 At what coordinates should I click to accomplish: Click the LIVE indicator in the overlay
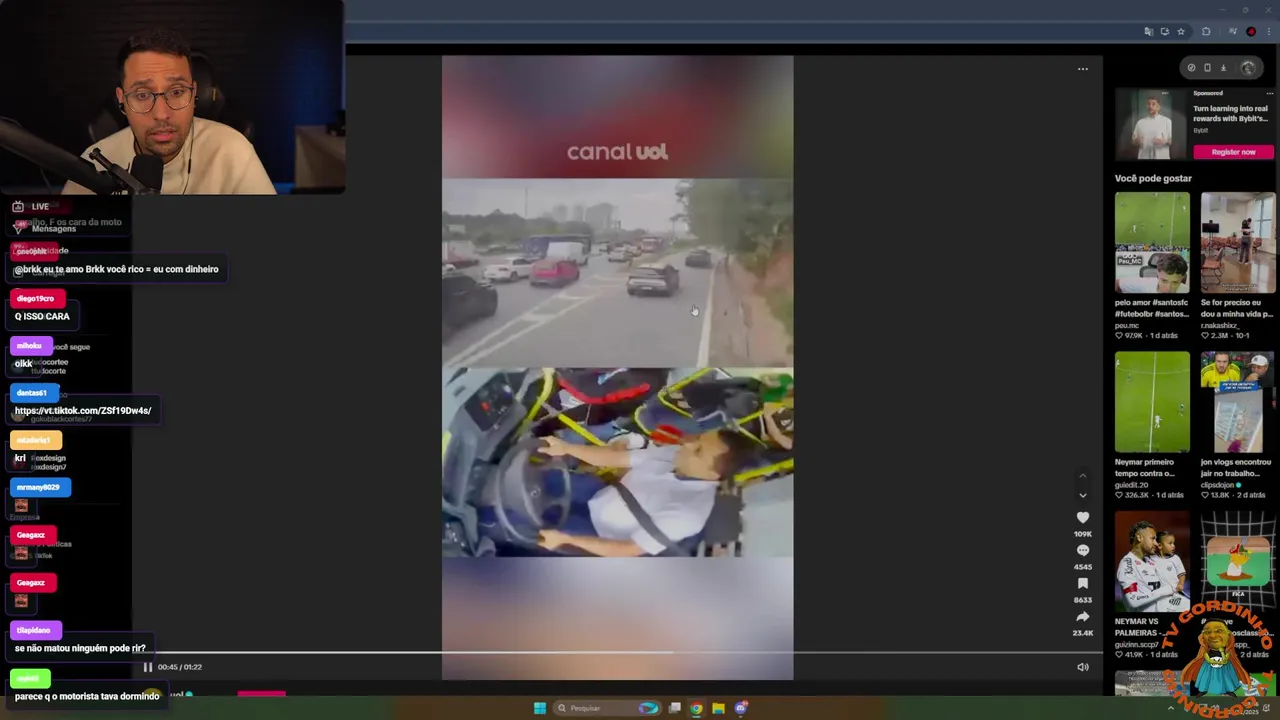point(40,207)
